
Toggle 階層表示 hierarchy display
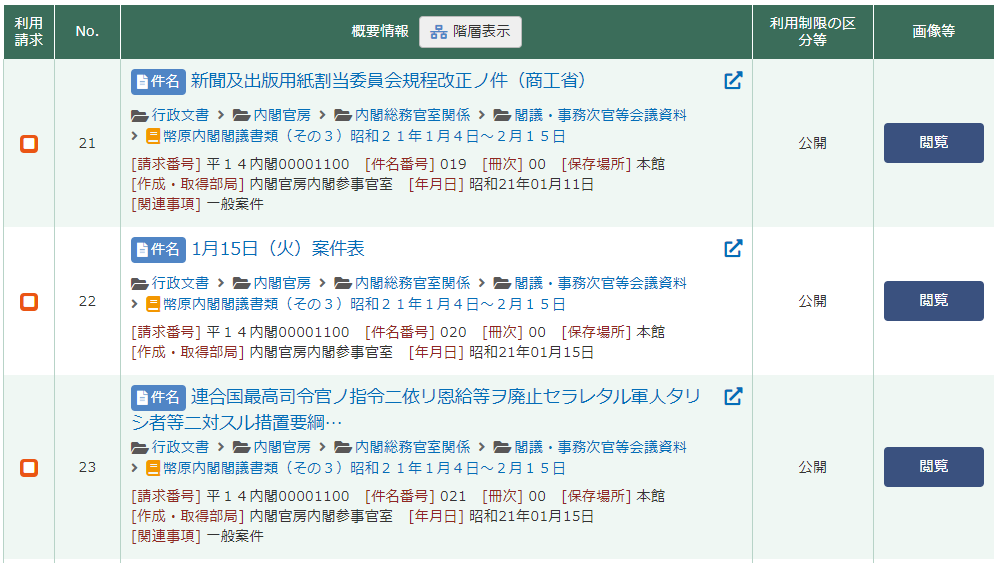[470, 32]
